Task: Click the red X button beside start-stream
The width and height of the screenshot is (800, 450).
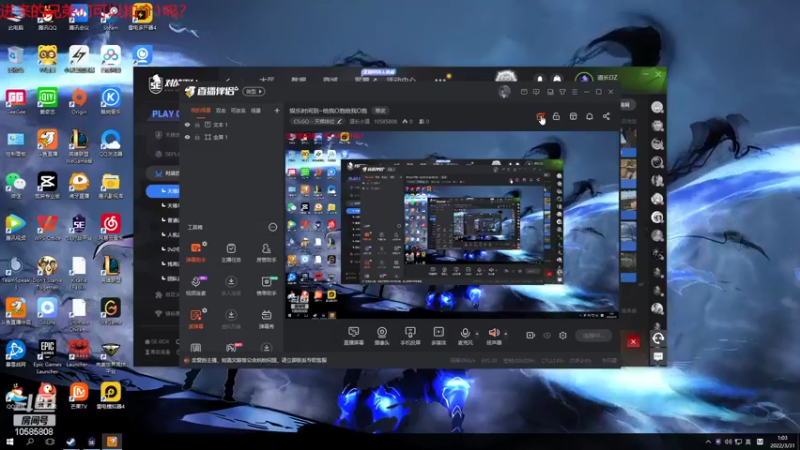Action: 633,341
